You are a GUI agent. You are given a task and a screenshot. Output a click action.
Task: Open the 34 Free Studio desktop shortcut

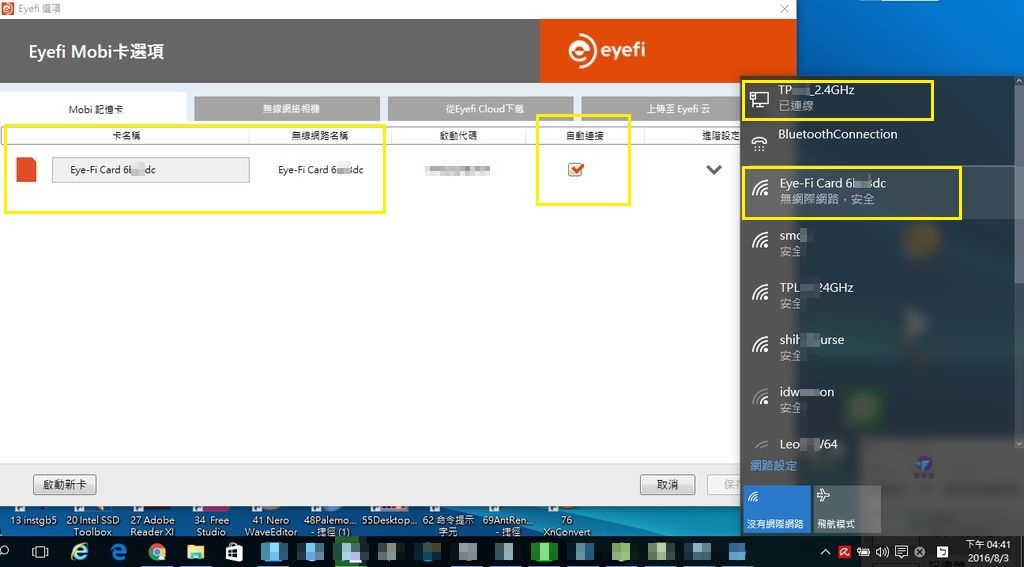212,523
